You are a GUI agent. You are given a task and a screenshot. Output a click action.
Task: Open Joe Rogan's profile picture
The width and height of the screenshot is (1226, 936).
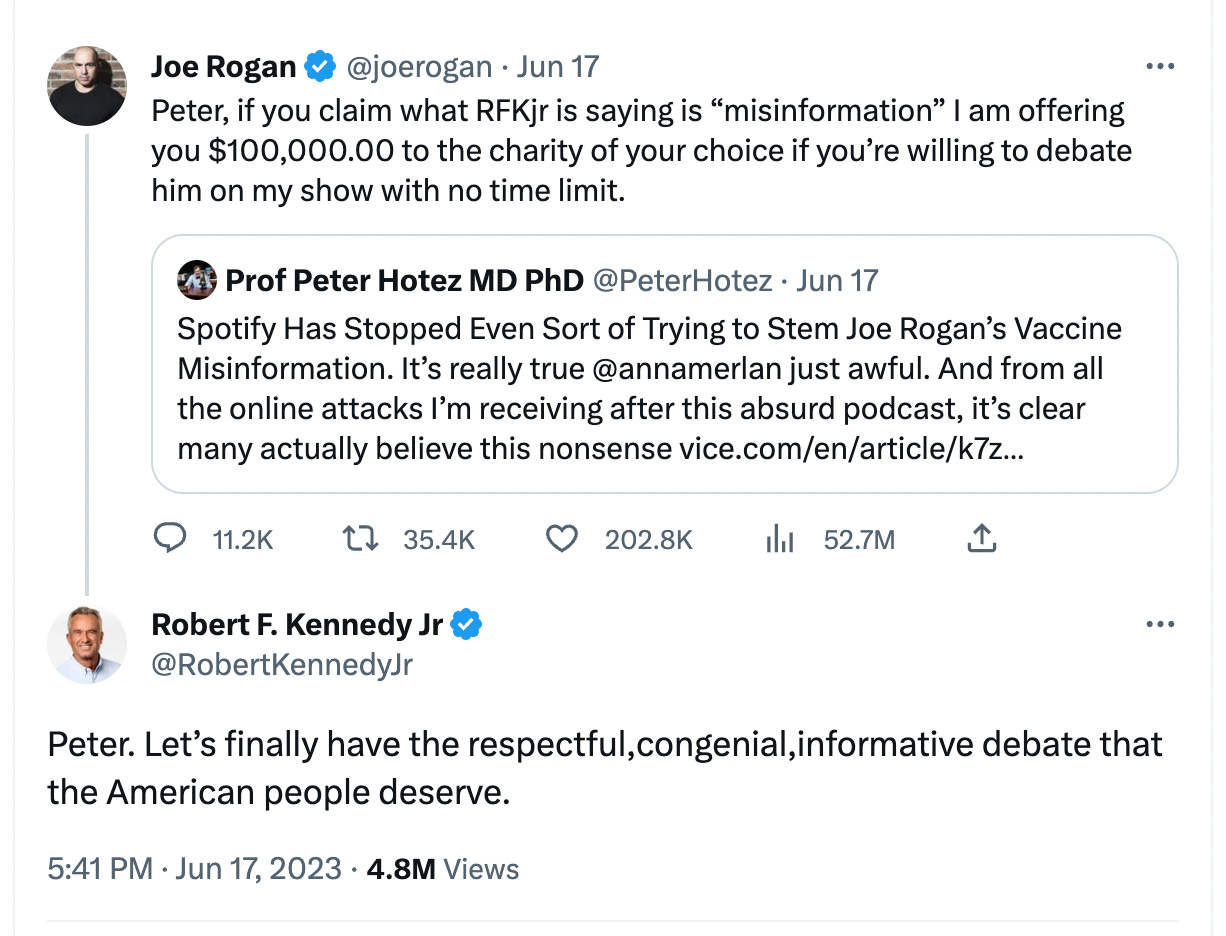coord(87,85)
